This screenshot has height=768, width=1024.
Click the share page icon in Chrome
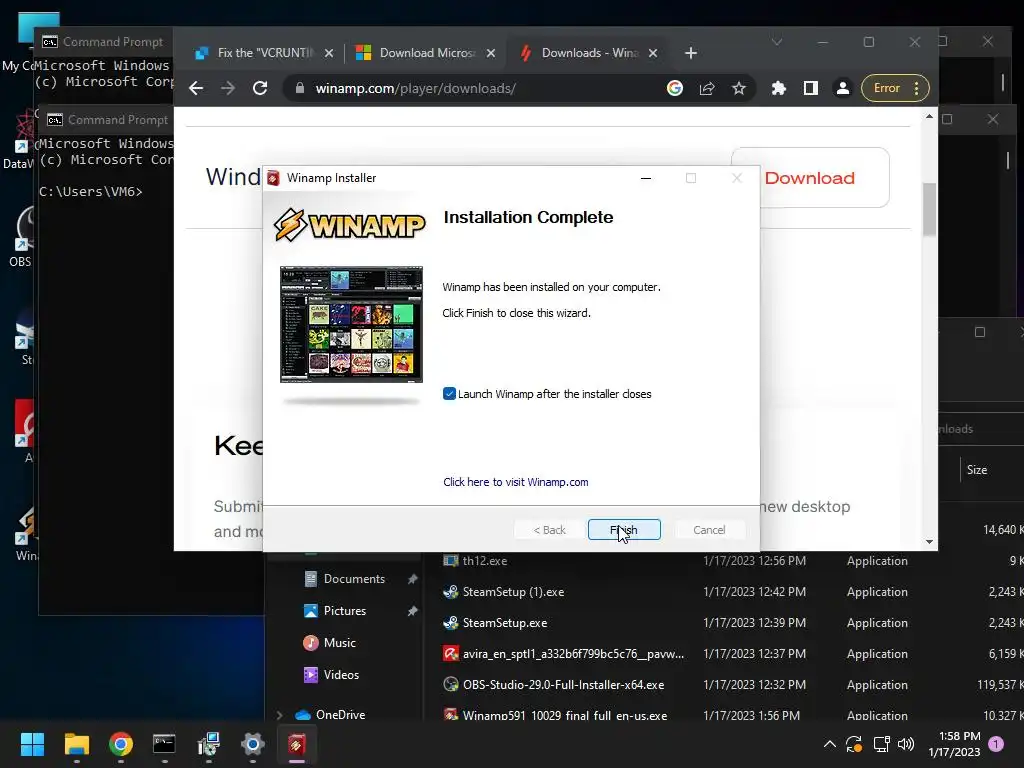coord(707,88)
